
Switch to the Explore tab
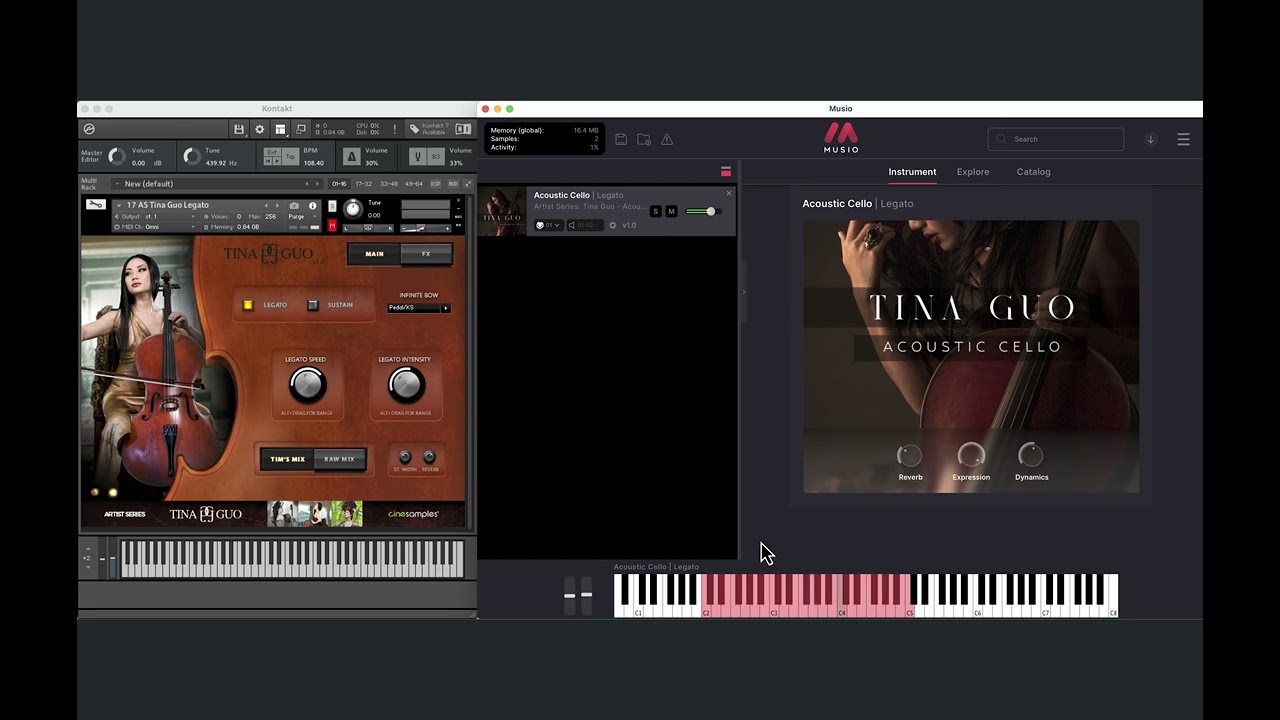pos(972,172)
